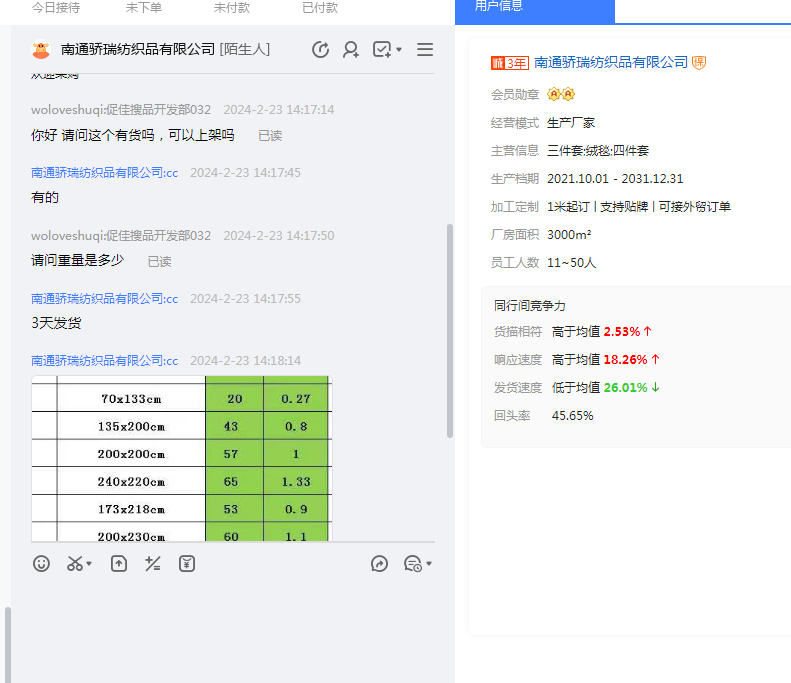Screen dimensions: 791x683
Task: Open the hamburger menu in chat header
Action: (425, 50)
